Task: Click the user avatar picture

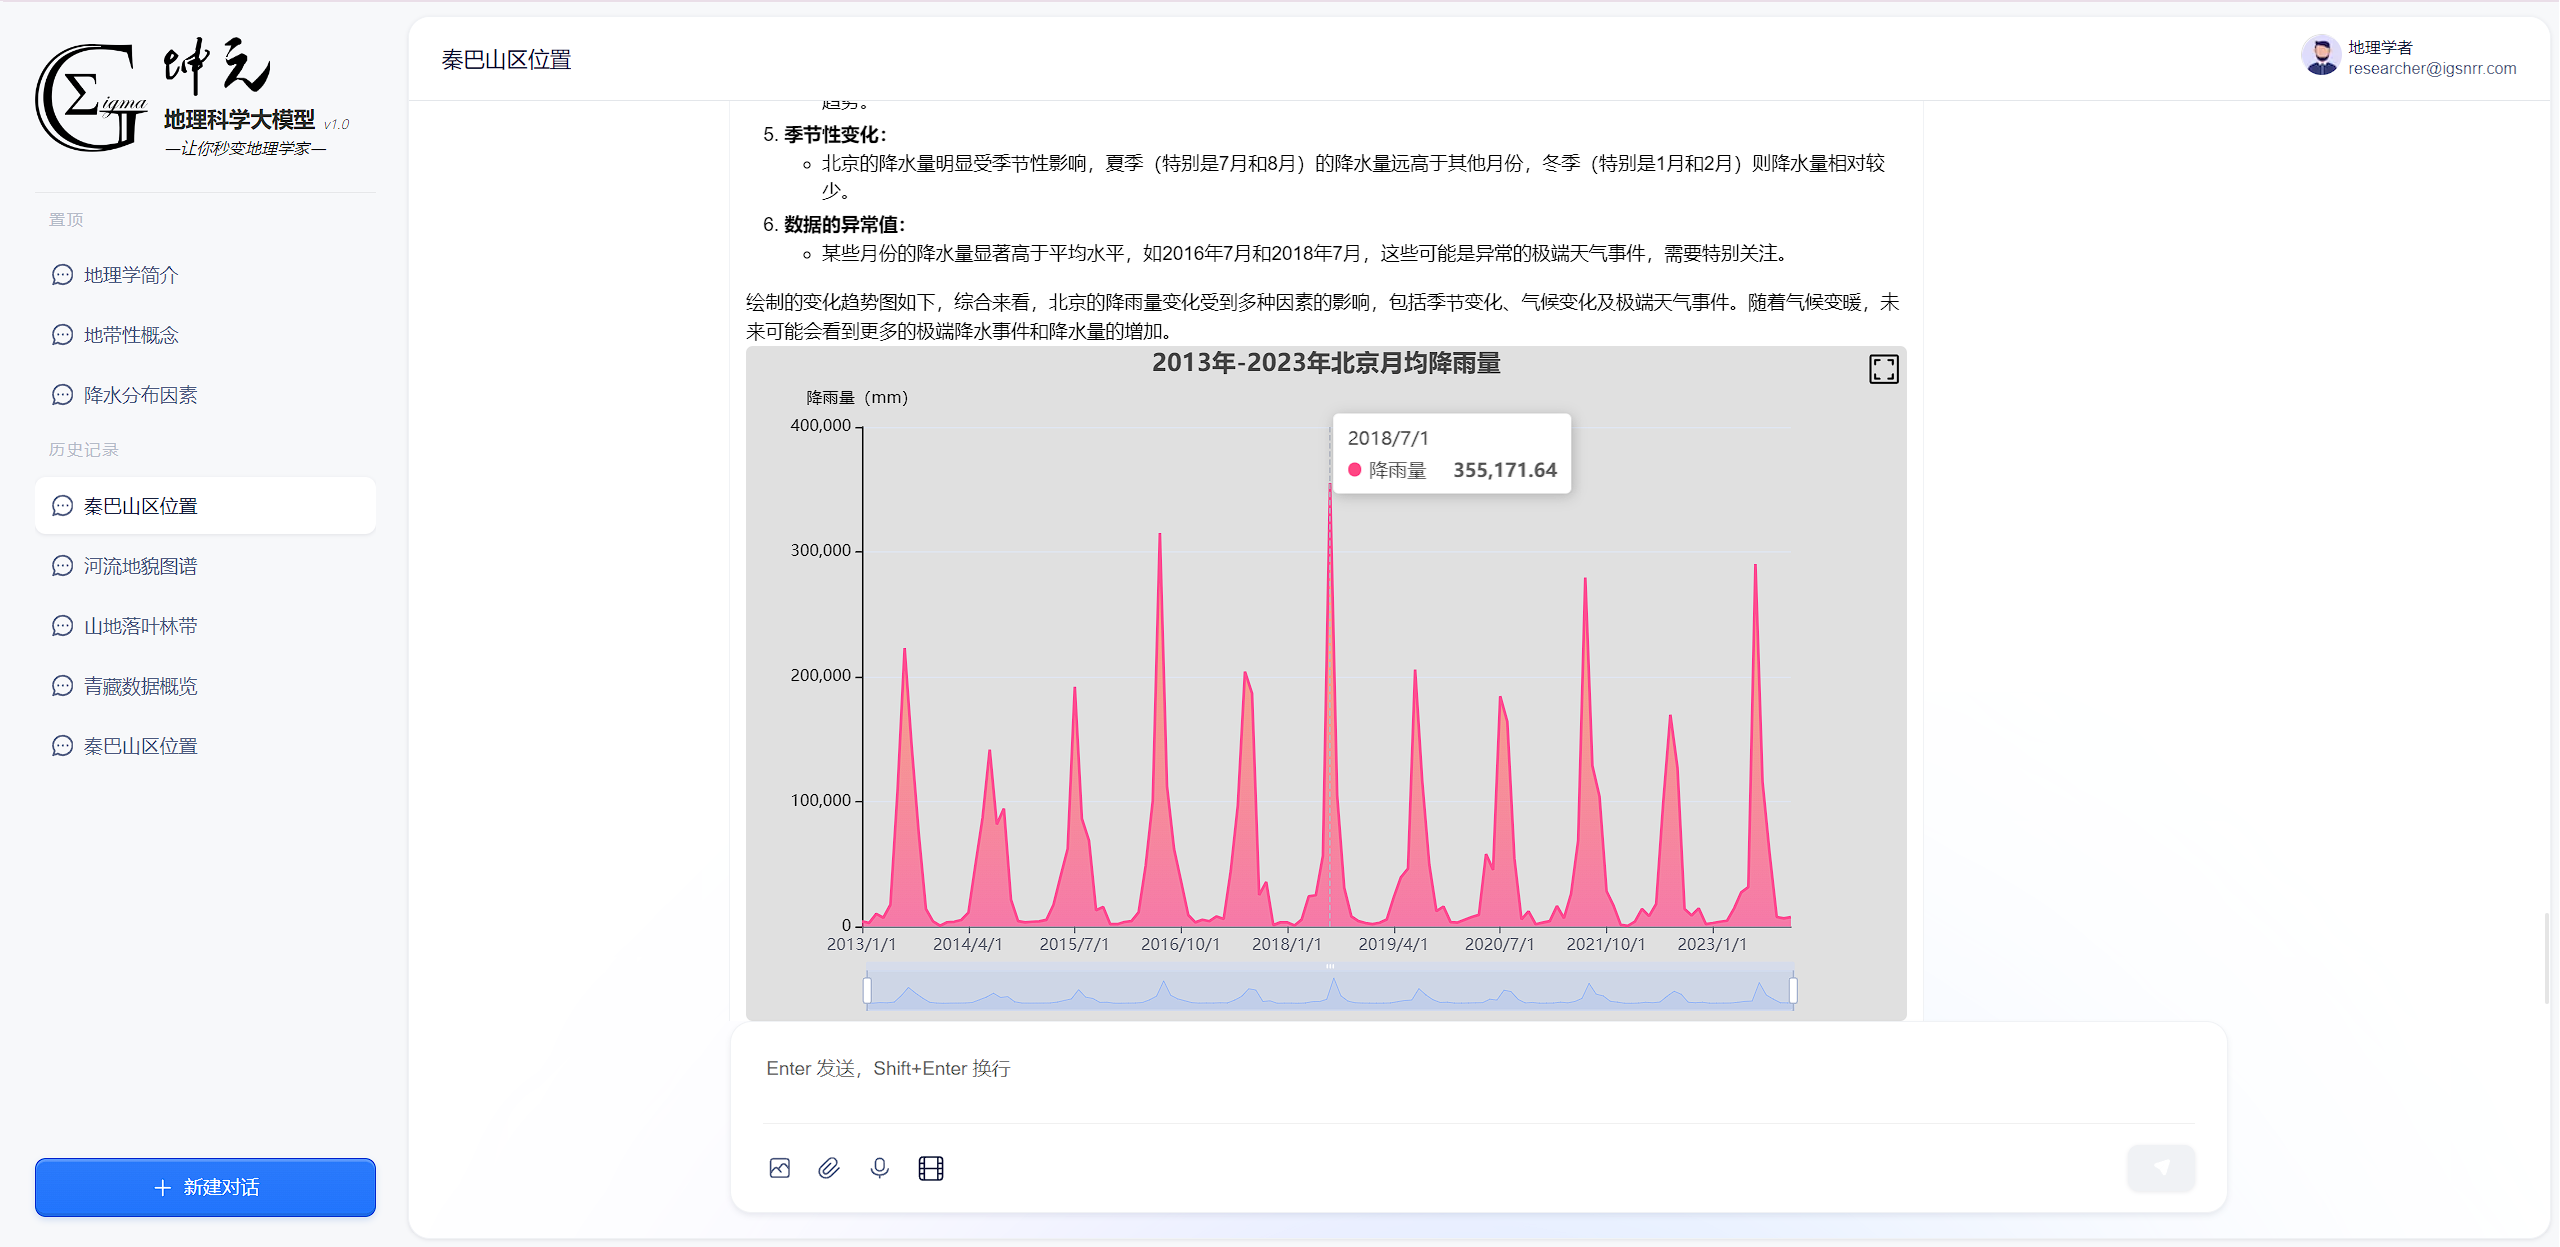Action: pyautogui.click(x=2320, y=56)
